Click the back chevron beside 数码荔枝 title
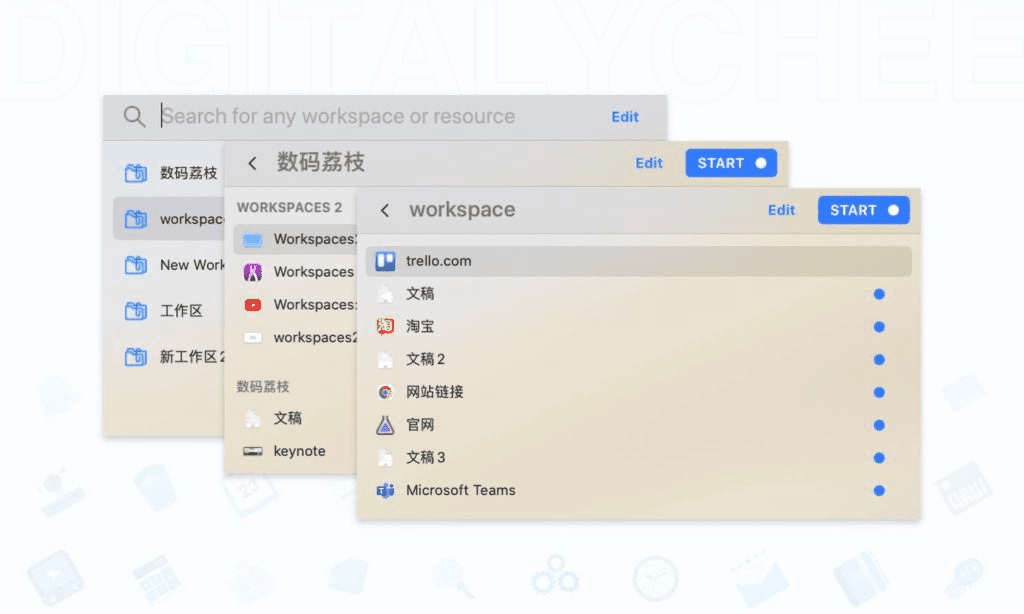1024x614 pixels. pos(251,162)
